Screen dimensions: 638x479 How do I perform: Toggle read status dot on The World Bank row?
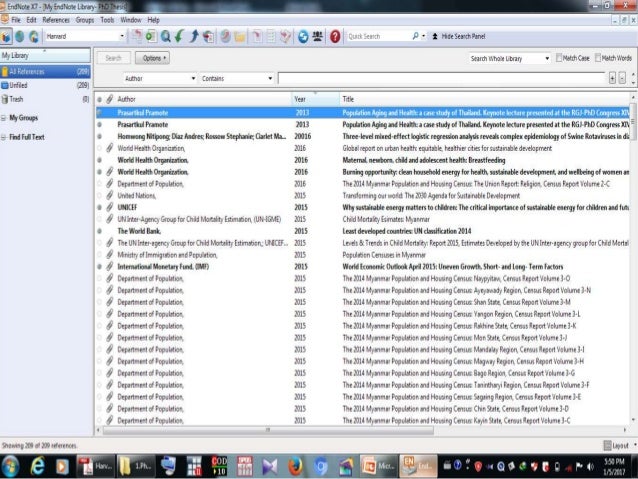[99, 231]
